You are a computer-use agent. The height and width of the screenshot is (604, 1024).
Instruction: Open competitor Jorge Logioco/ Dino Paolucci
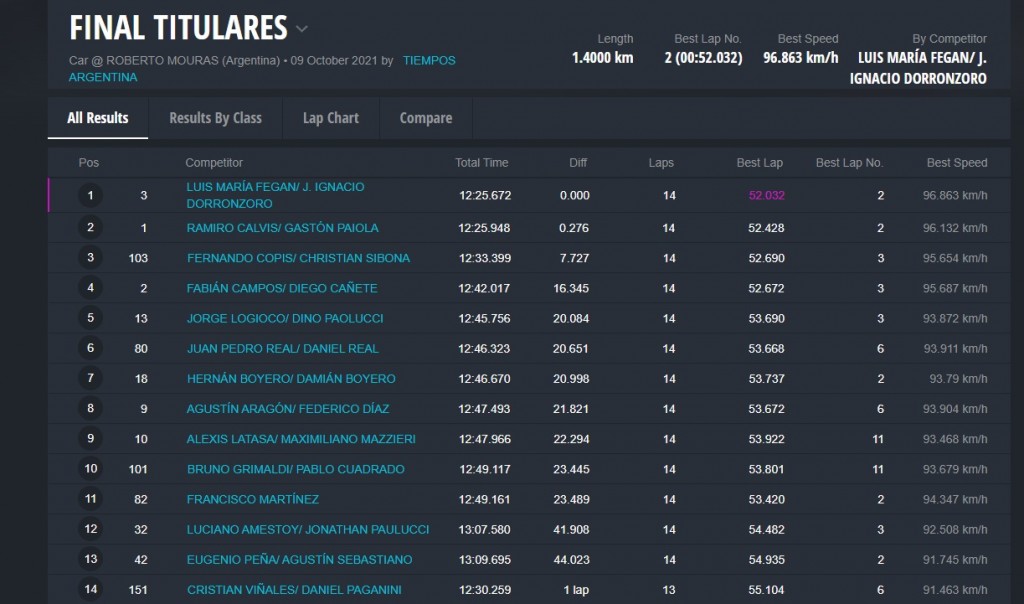coord(285,319)
